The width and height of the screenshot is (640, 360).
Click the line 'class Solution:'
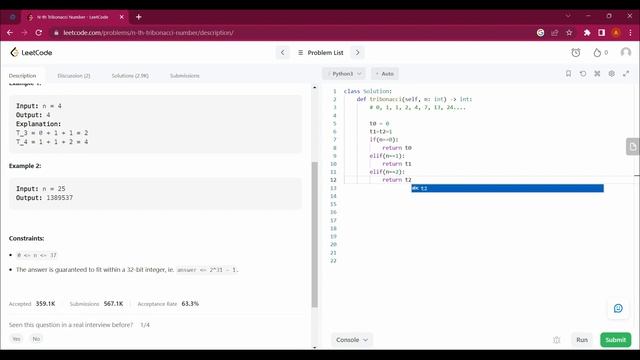point(367,91)
